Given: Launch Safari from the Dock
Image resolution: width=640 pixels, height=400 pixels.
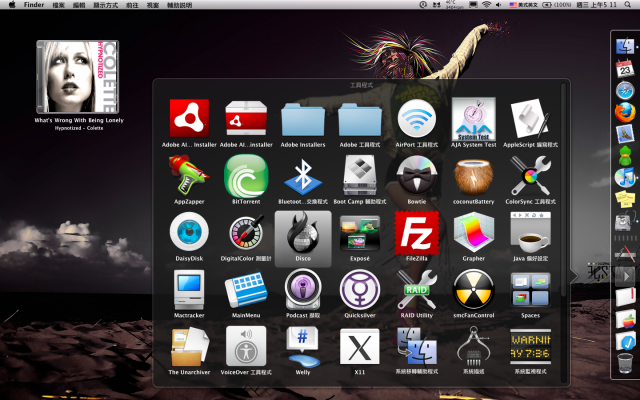Looking at the screenshot, I should point(625,91).
